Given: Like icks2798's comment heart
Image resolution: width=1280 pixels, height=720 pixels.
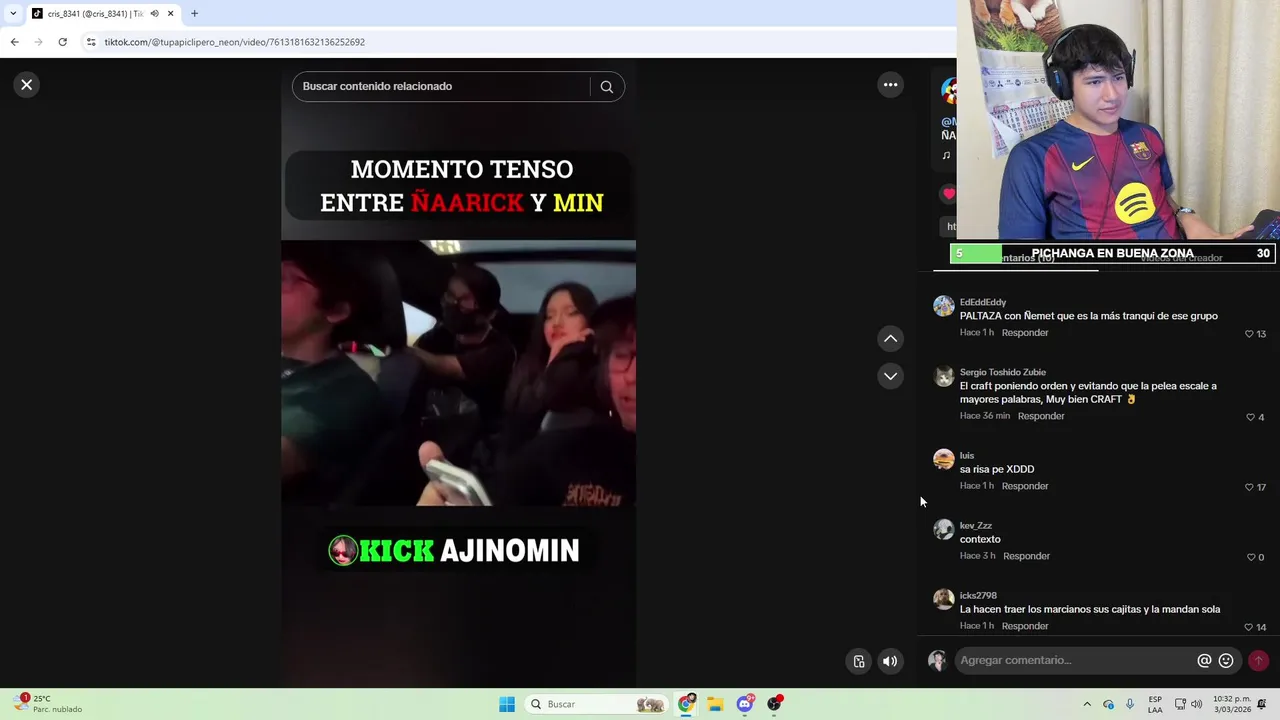Looking at the screenshot, I should coord(1249,627).
